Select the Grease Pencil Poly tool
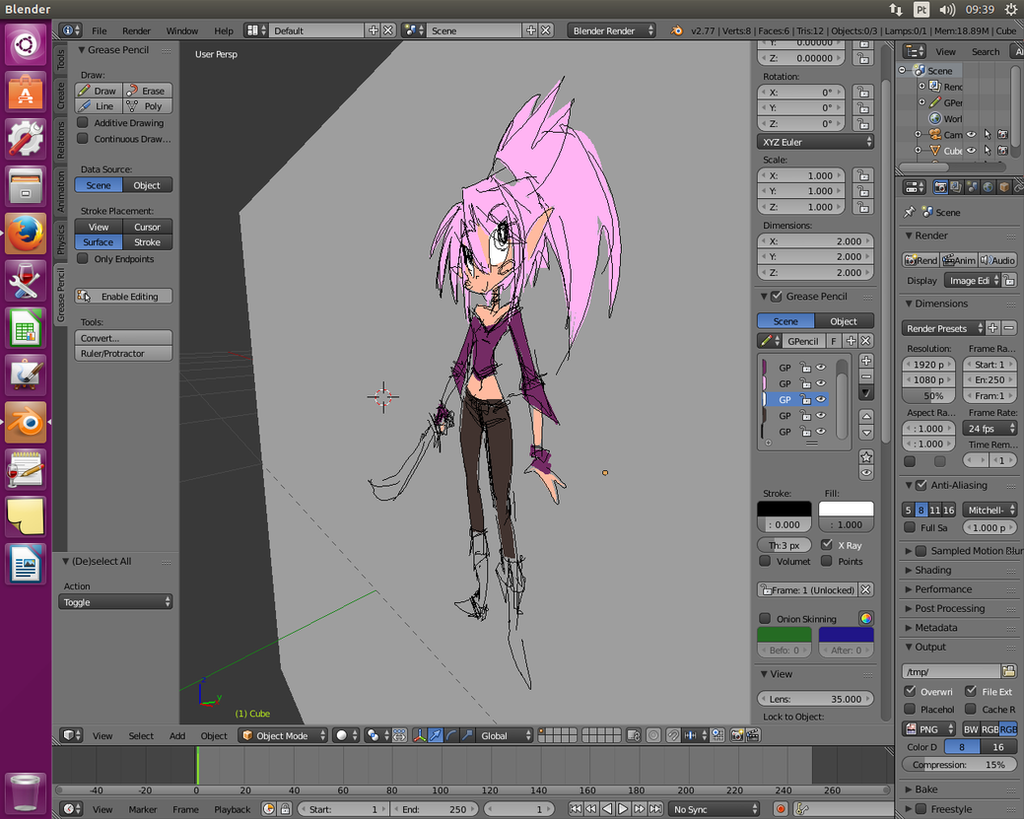Viewport: 1024px width, 819px height. point(148,106)
